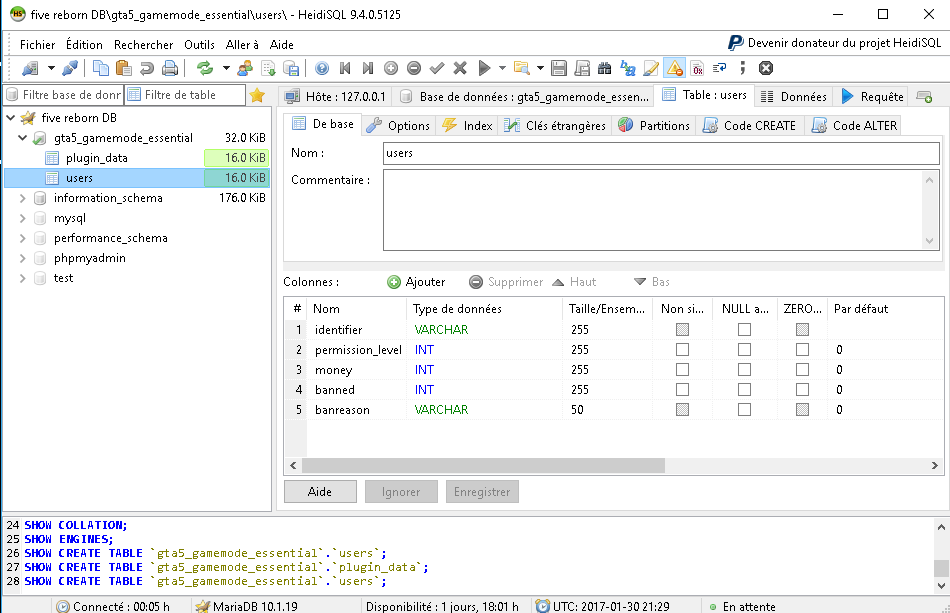Screen dimensions: 950x613
Task: Jump to last row icon
Action: (368, 68)
